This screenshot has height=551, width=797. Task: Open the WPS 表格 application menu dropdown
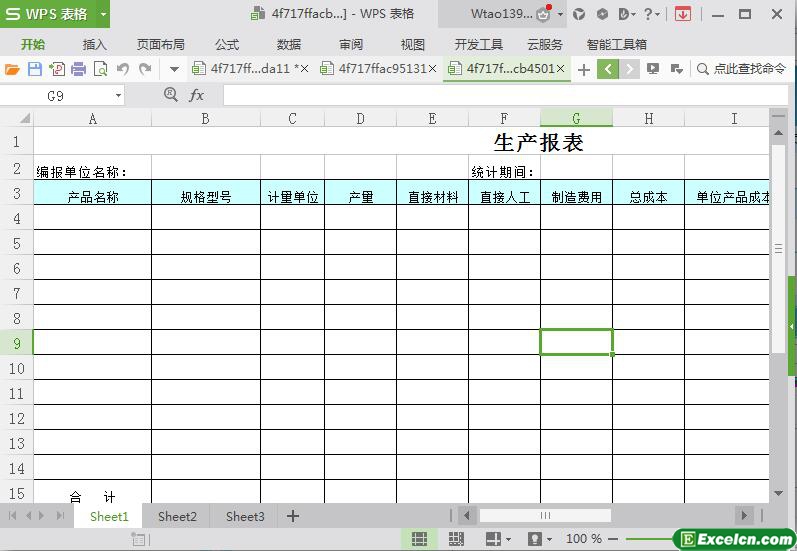coord(103,14)
